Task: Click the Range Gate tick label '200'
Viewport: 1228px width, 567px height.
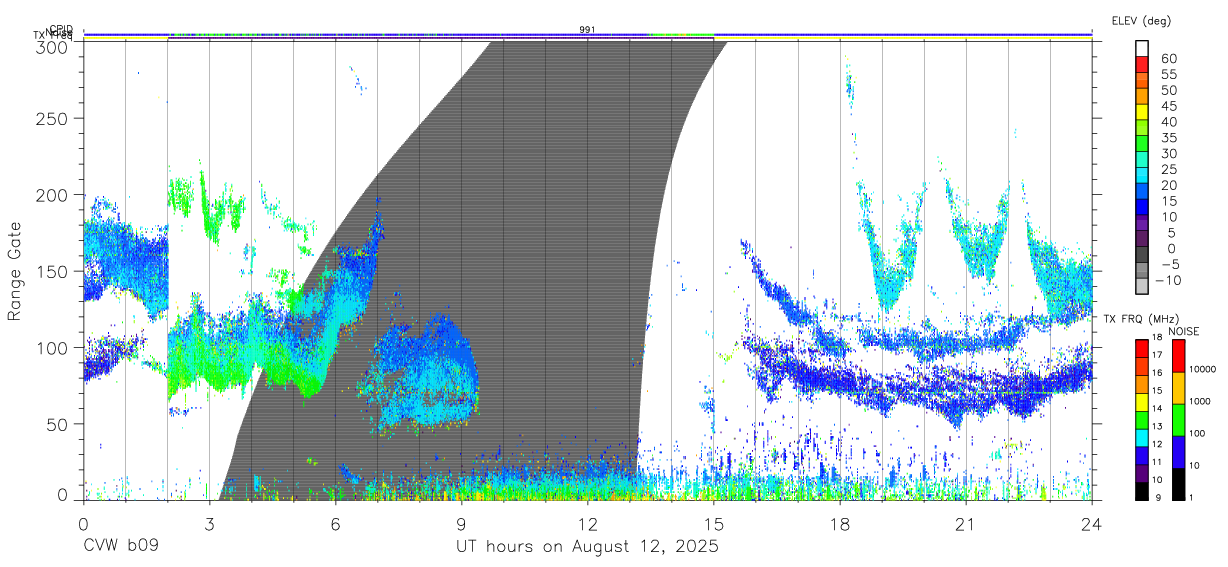Action: coord(51,195)
